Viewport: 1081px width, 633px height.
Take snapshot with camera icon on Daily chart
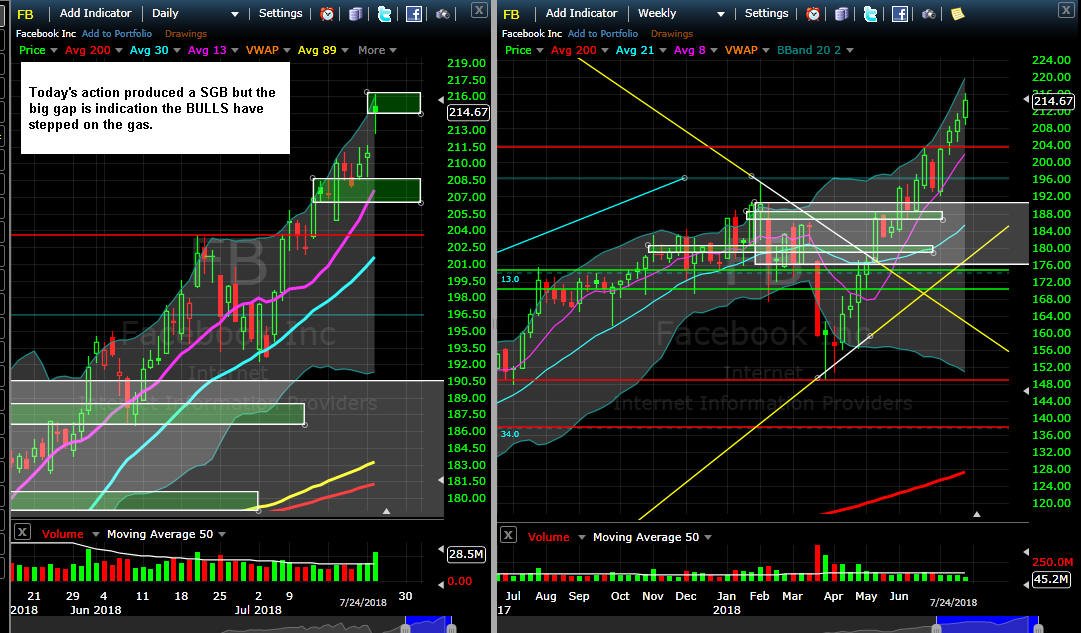tap(443, 14)
